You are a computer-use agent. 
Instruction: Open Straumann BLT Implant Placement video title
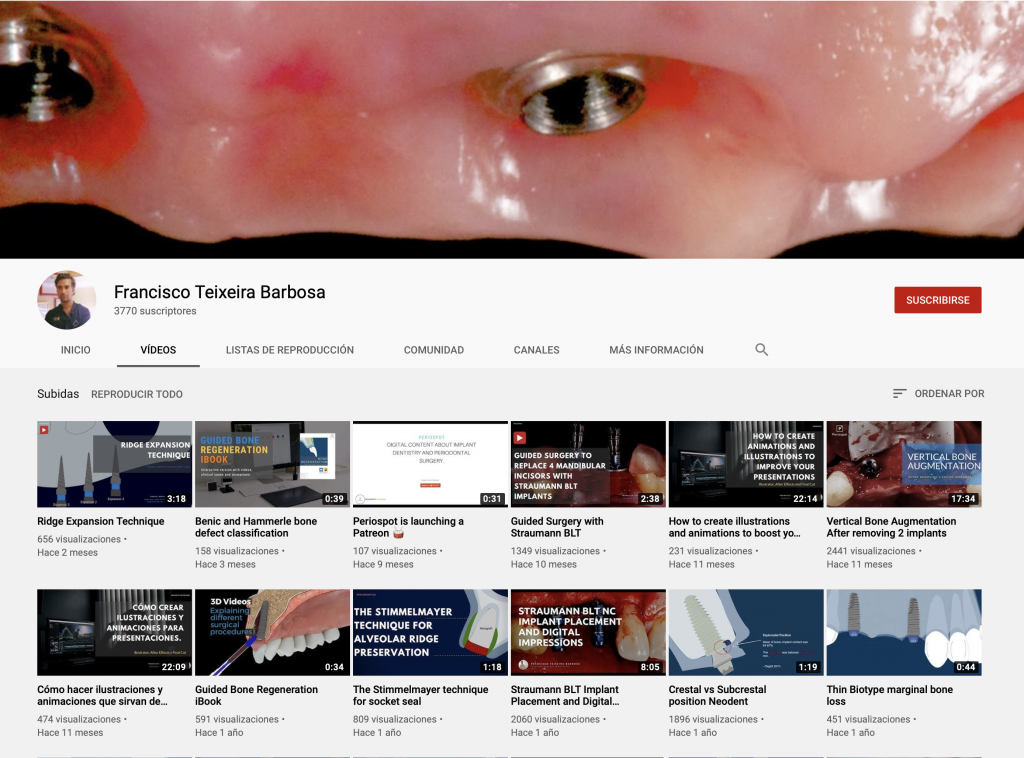click(564, 695)
